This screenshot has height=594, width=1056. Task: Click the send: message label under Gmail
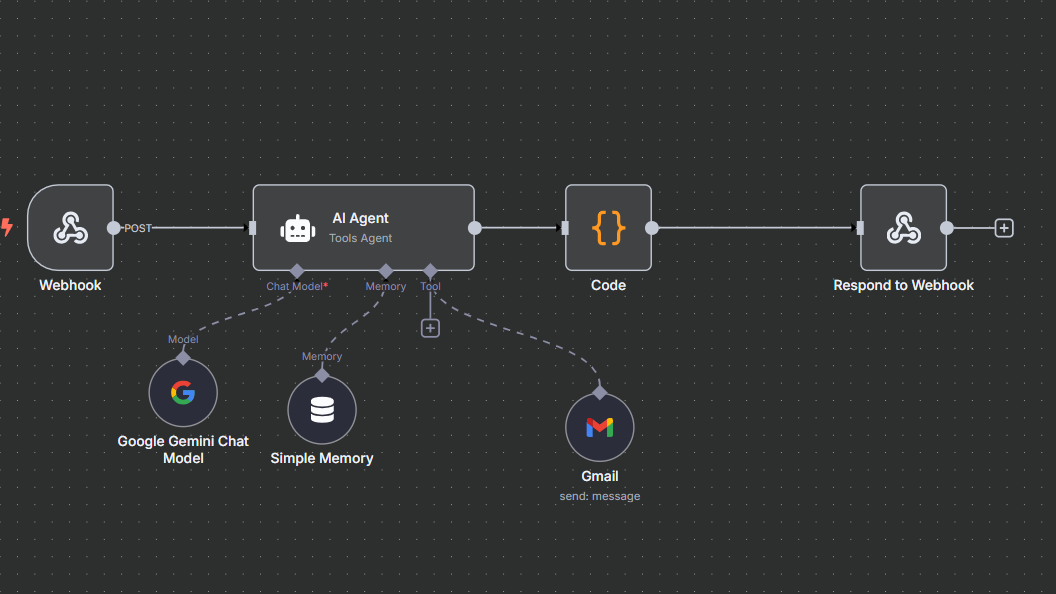coord(599,495)
